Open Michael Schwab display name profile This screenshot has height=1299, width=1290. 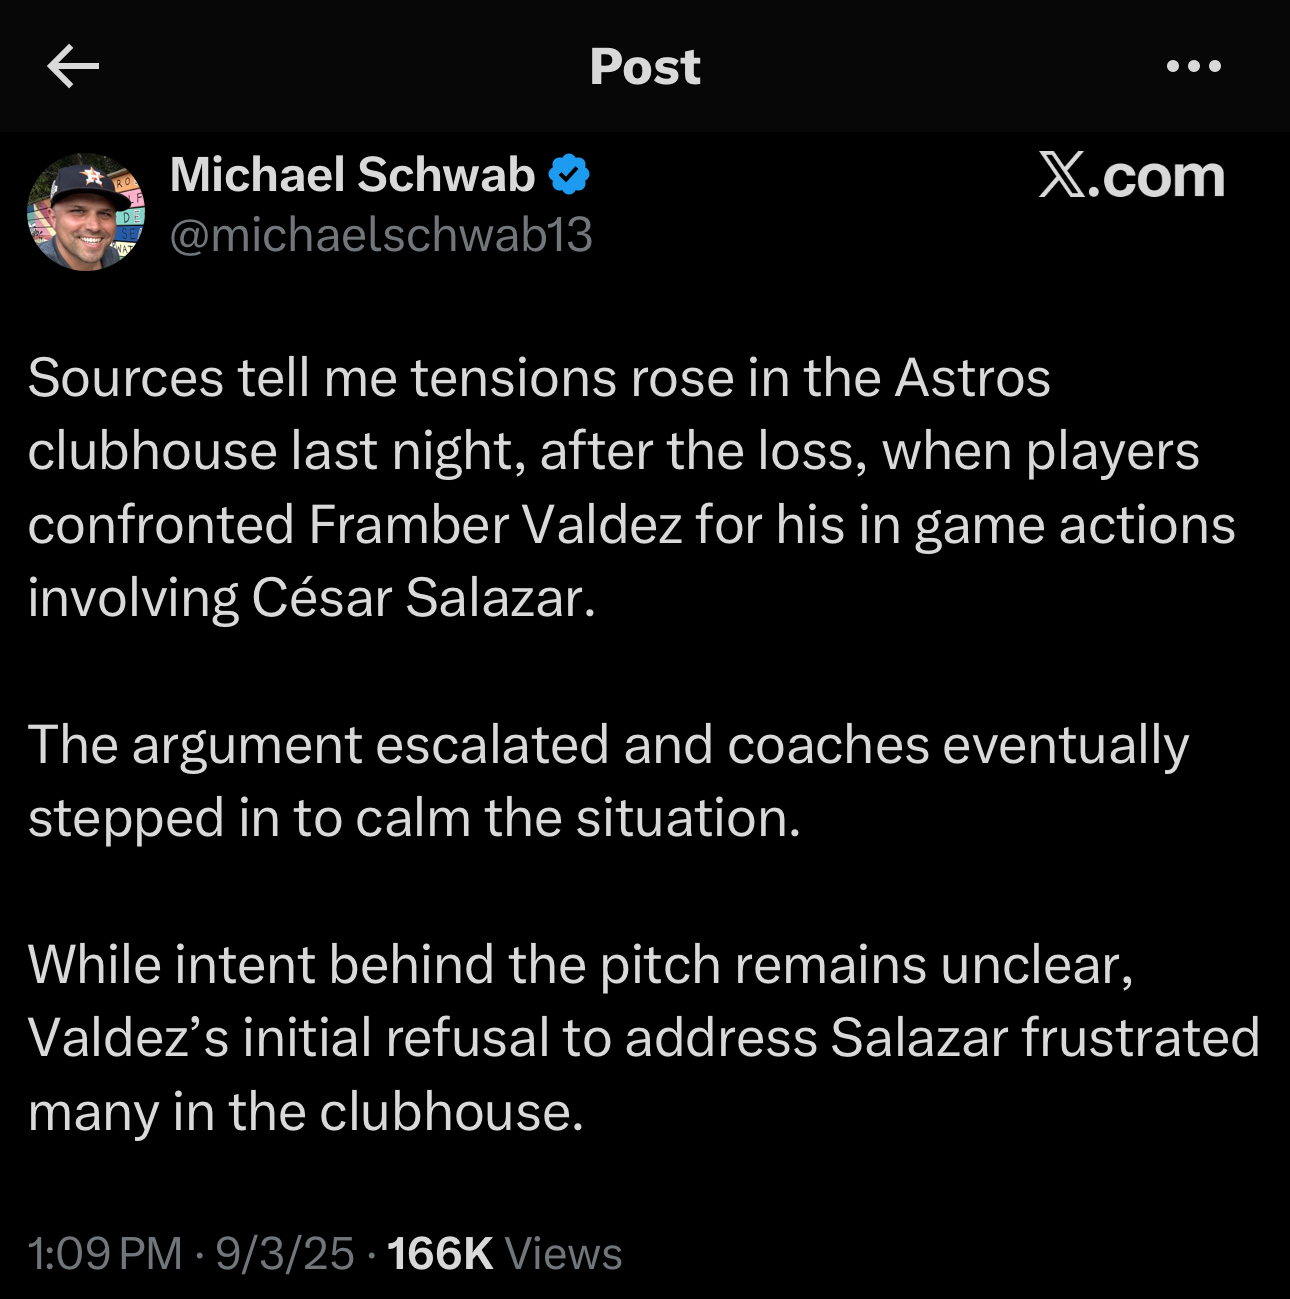click(x=353, y=175)
